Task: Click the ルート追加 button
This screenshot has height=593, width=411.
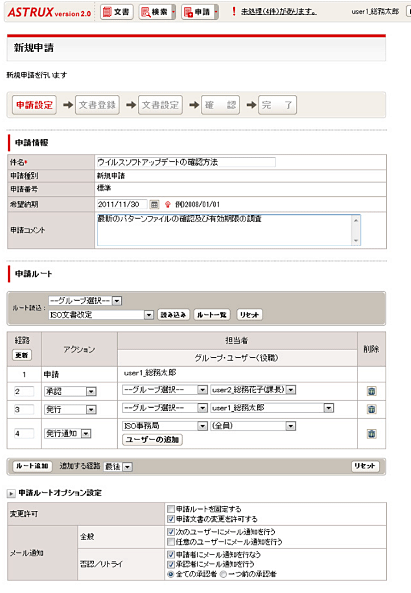Action: [x=33, y=466]
